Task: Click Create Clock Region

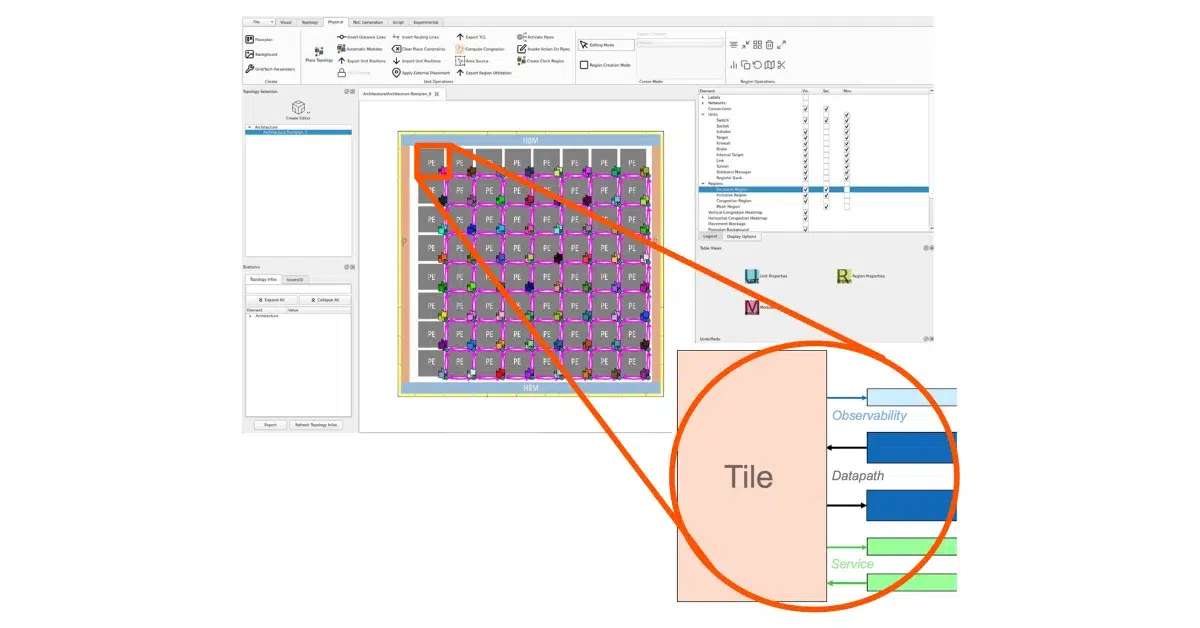Action: coord(541,61)
